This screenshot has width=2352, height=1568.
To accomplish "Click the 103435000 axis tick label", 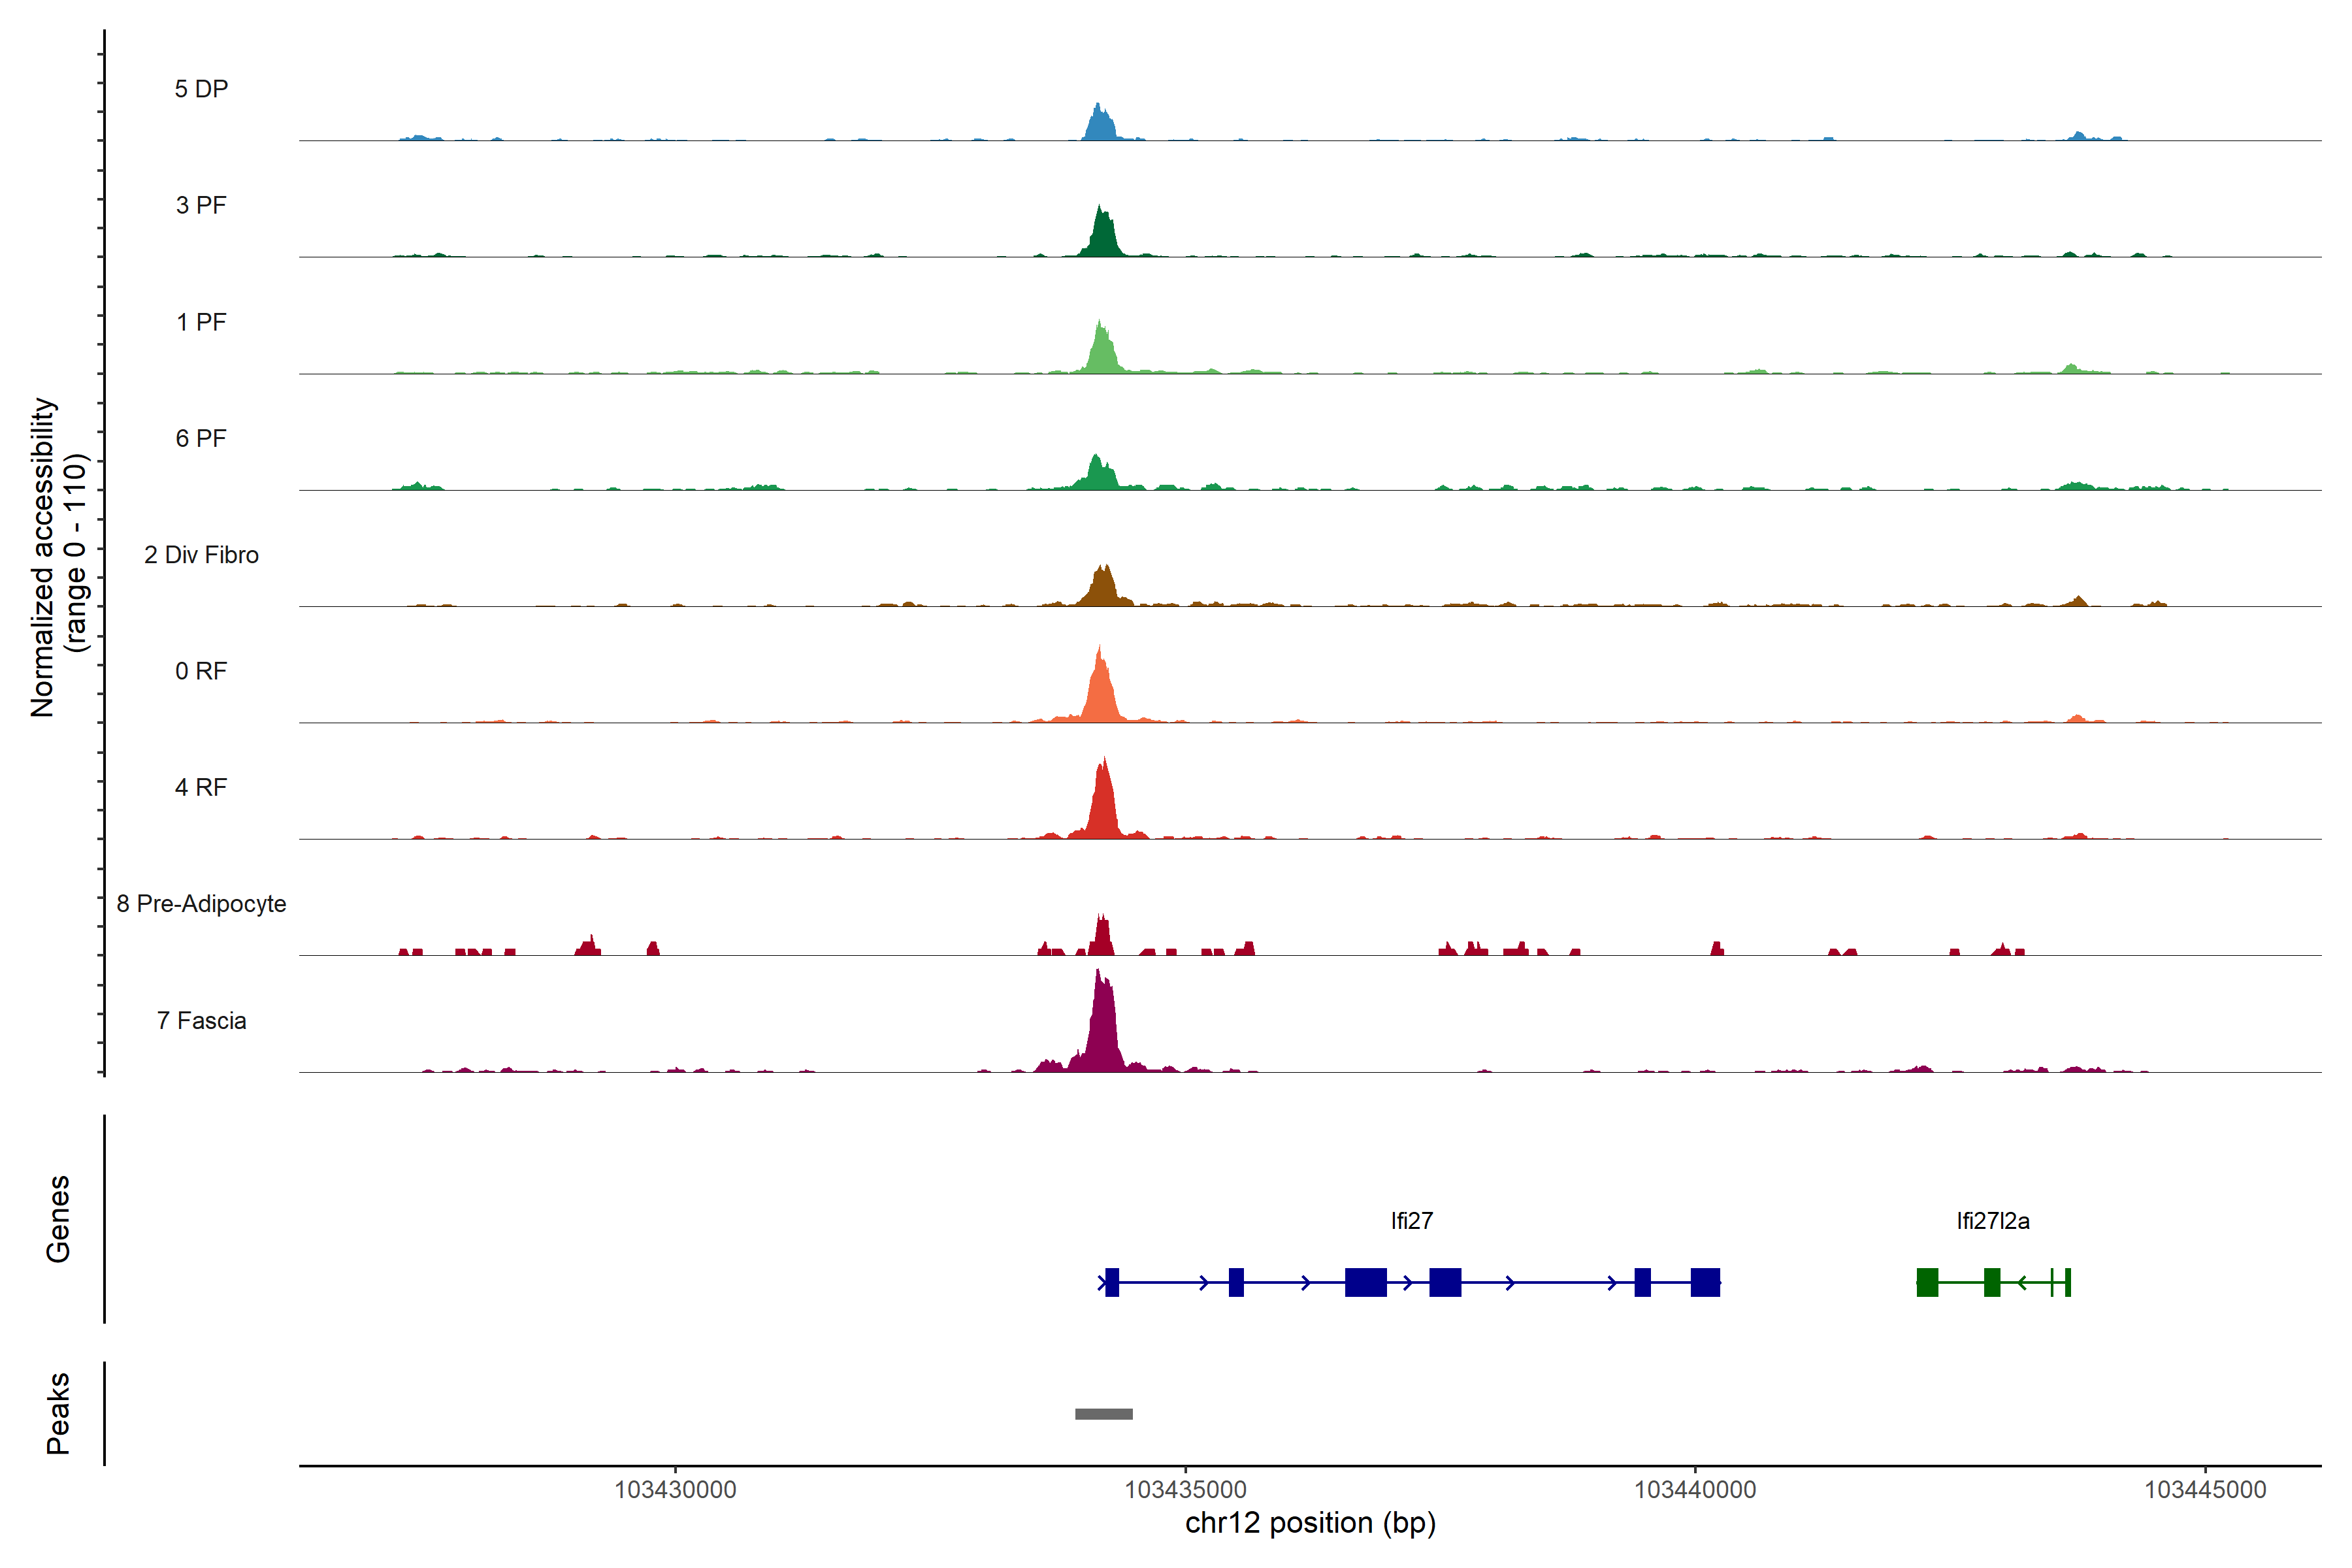I will (x=1185, y=1490).
